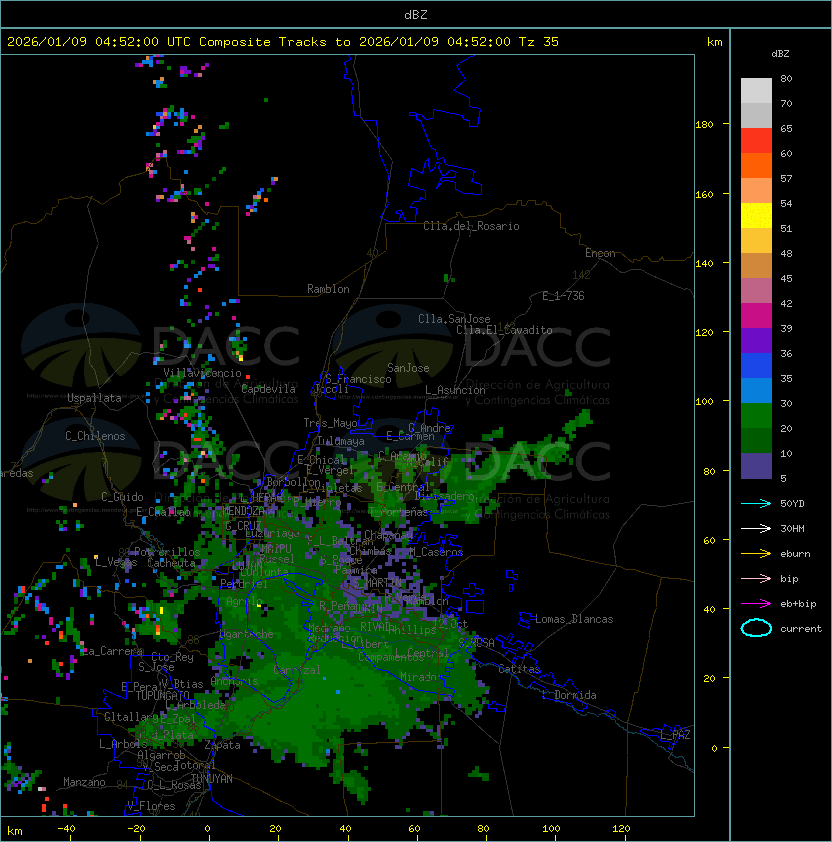The image size is (832, 842).
Task: Click the cyan 'current' ellipse icon
Action: point(756,628)
